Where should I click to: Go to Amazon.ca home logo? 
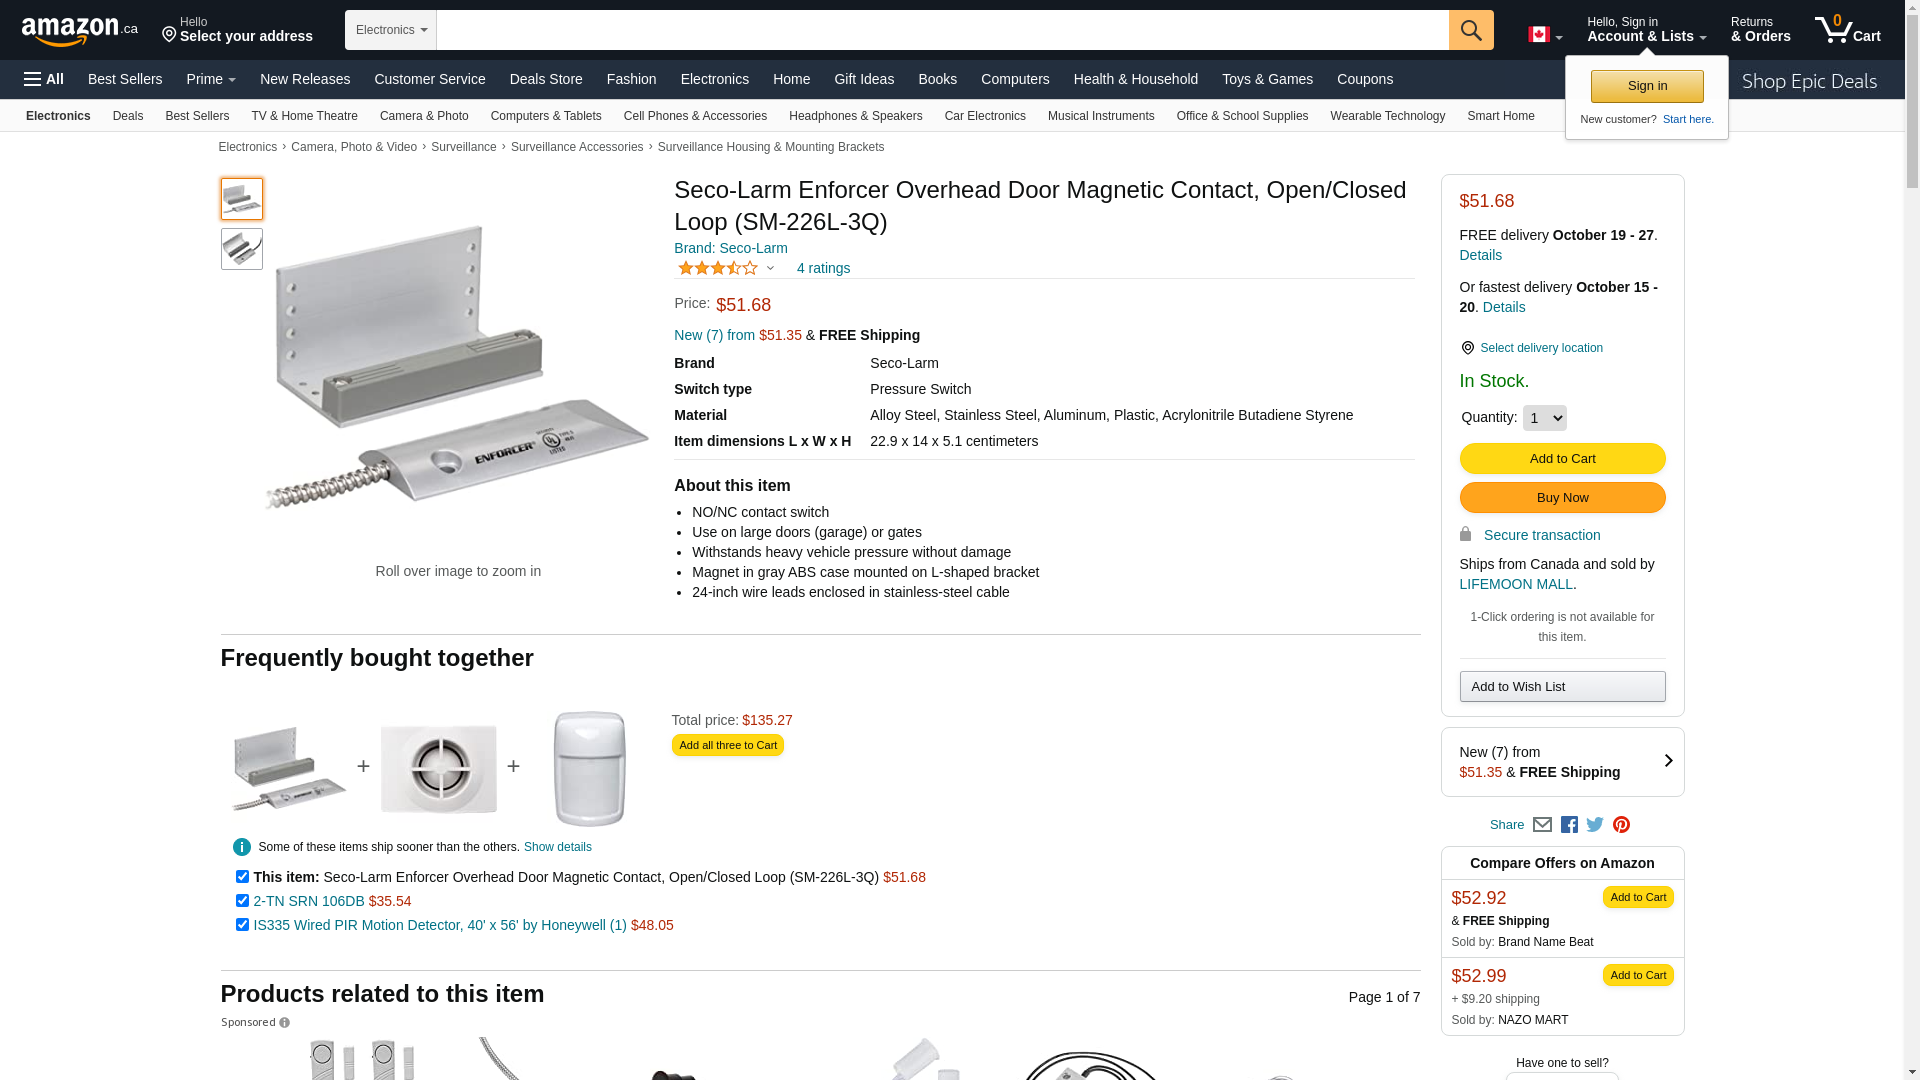(x=79, y=31)
